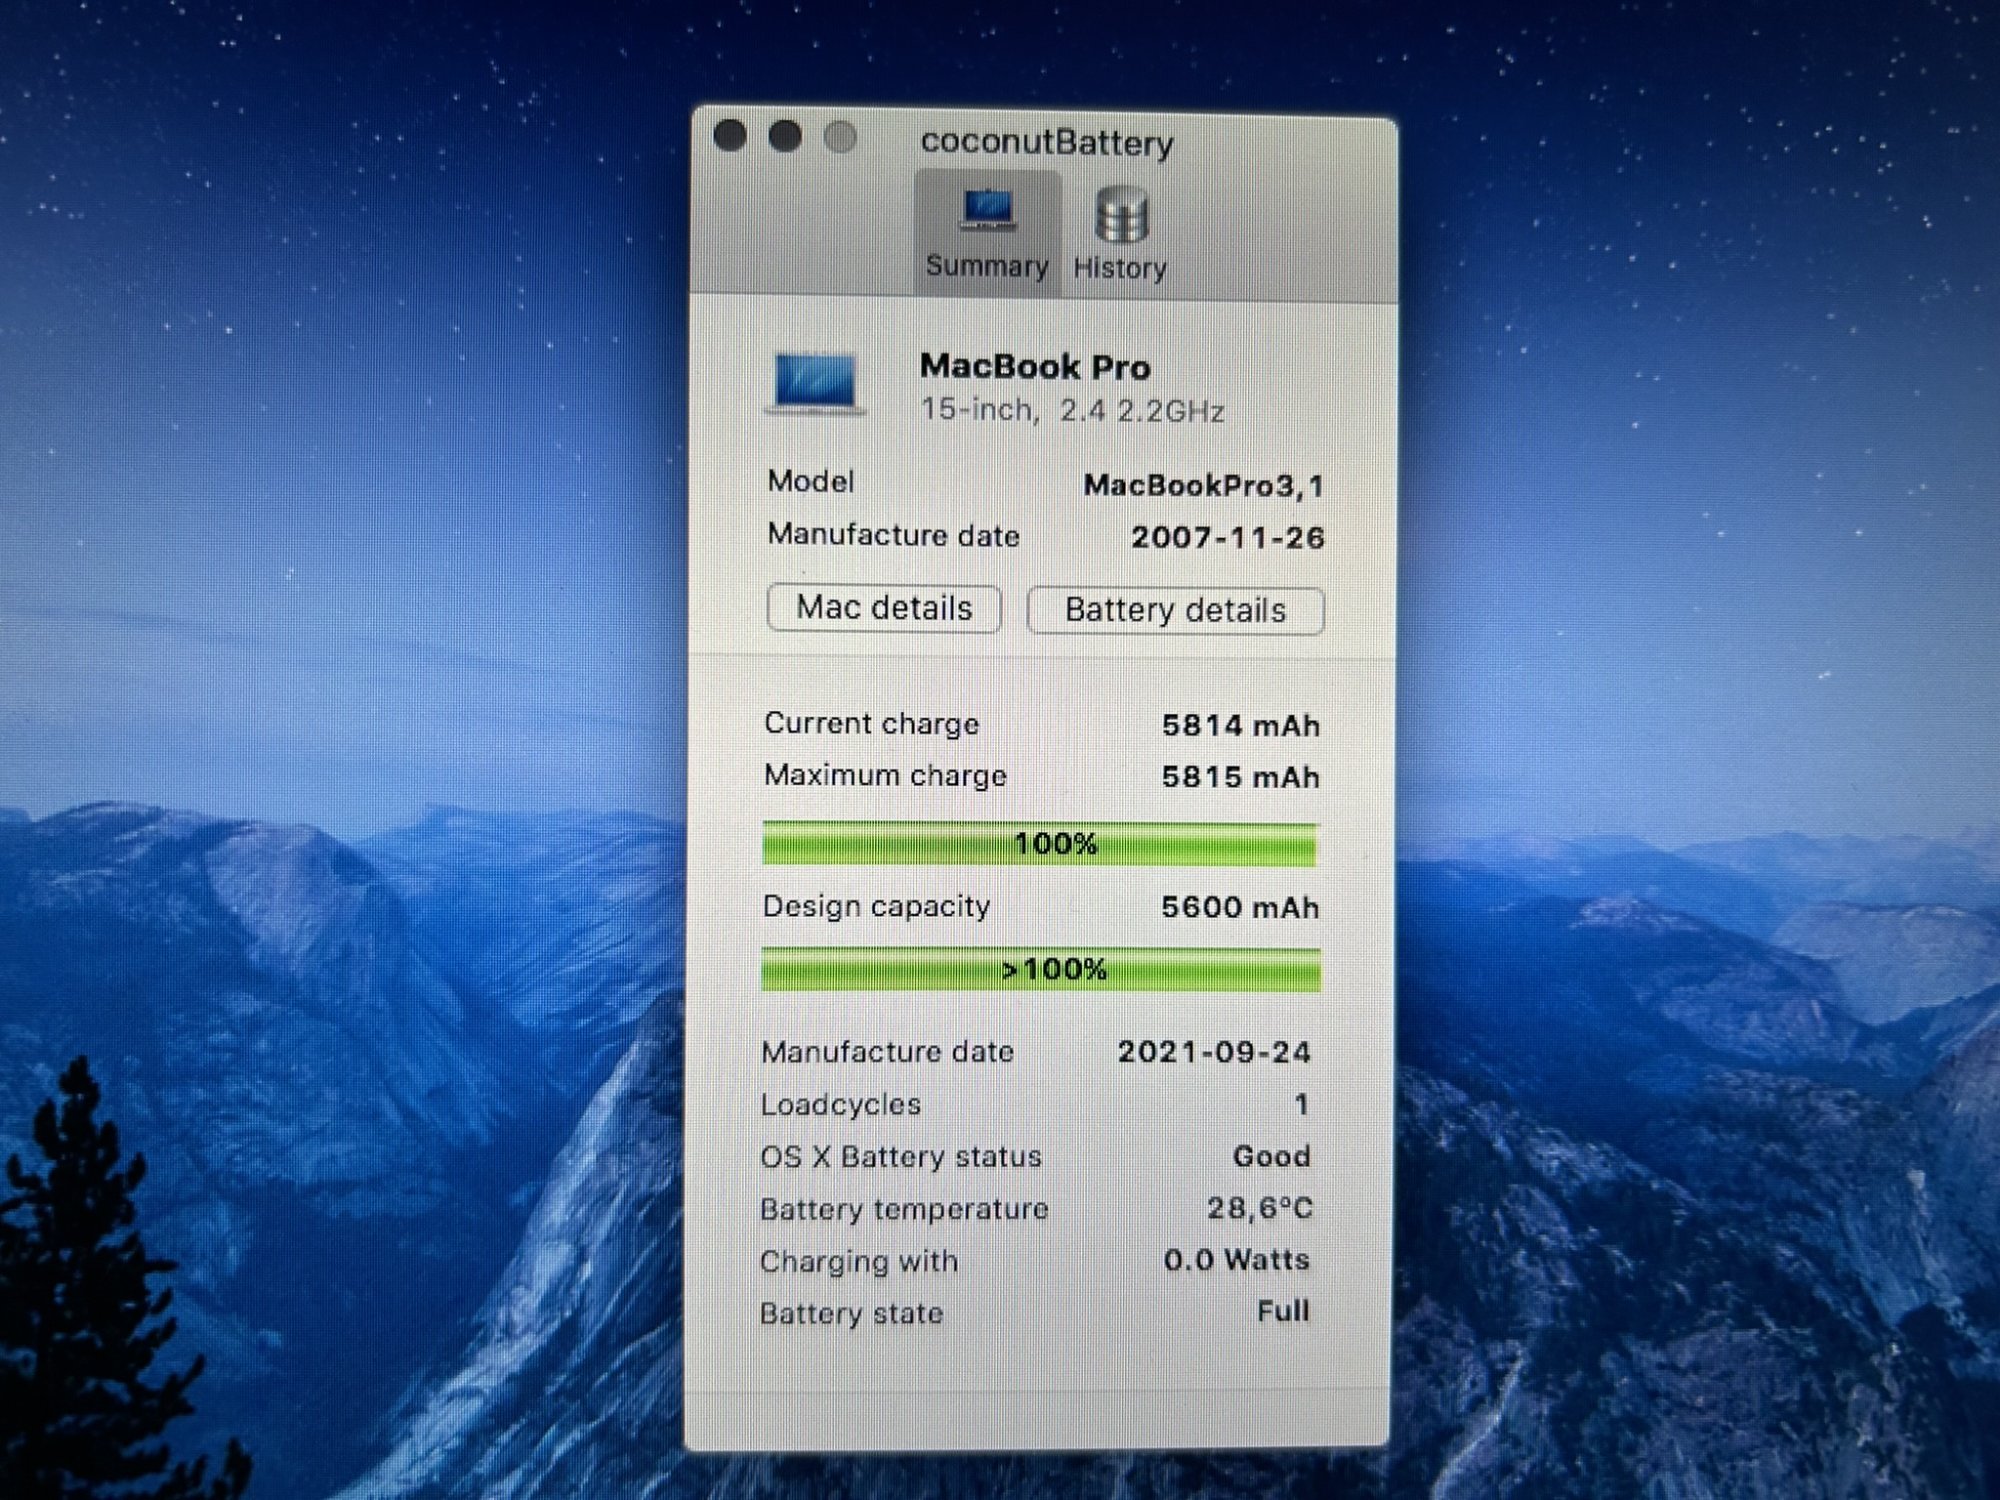Viewport: 2000px width, 1500px height.
Task: Select the battery manufacture date 2021-09-24
Action: click(1214, 1052)
